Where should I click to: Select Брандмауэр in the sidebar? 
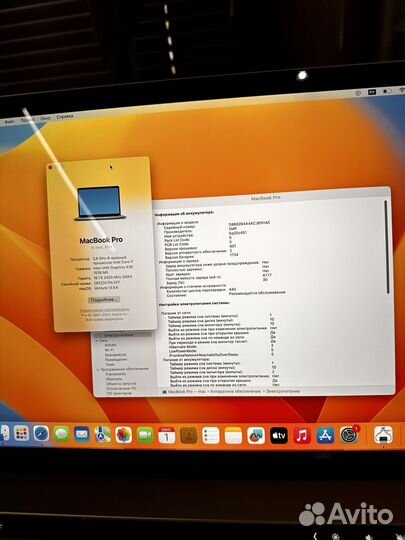point(116,354)
